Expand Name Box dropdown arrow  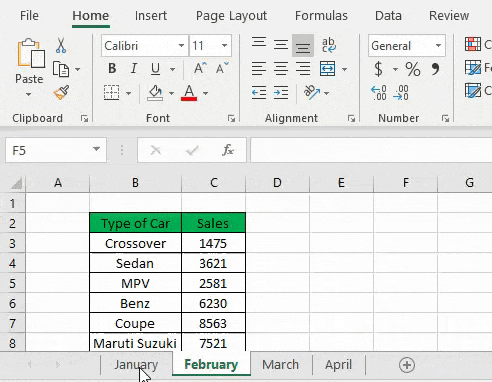(96, 149)
